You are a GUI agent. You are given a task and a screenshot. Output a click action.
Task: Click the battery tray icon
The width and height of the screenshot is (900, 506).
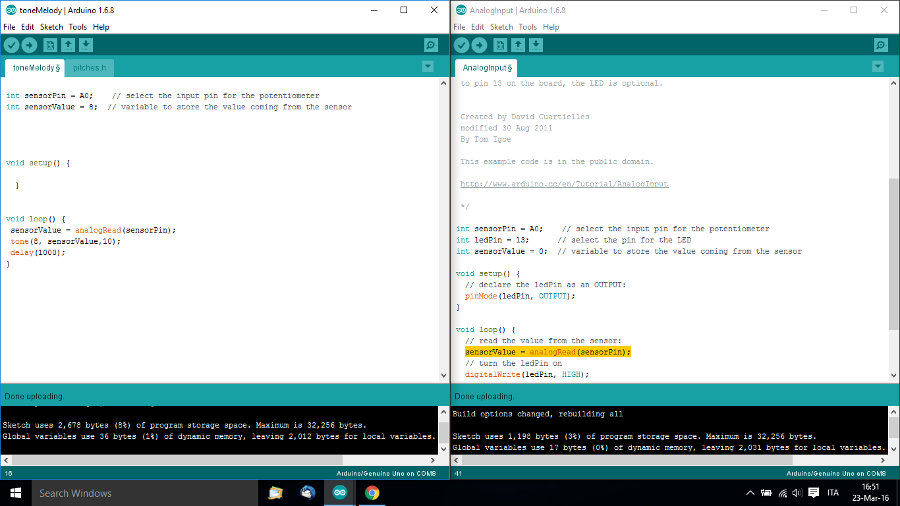766,493
